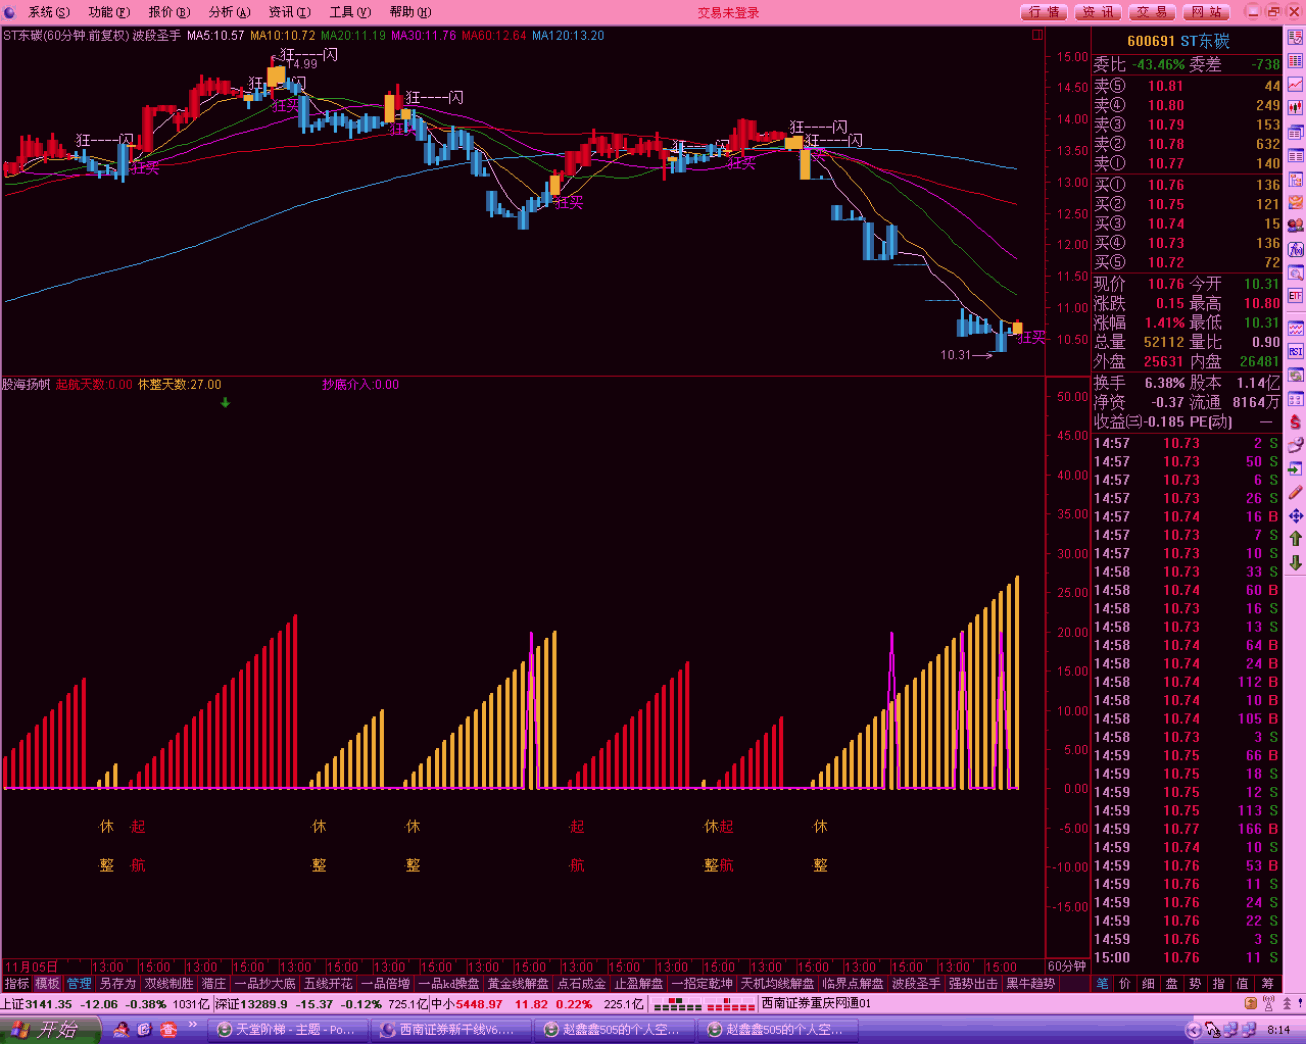
Task: Click the stock title 600691 ST东碳
Action: point(1178,41)
